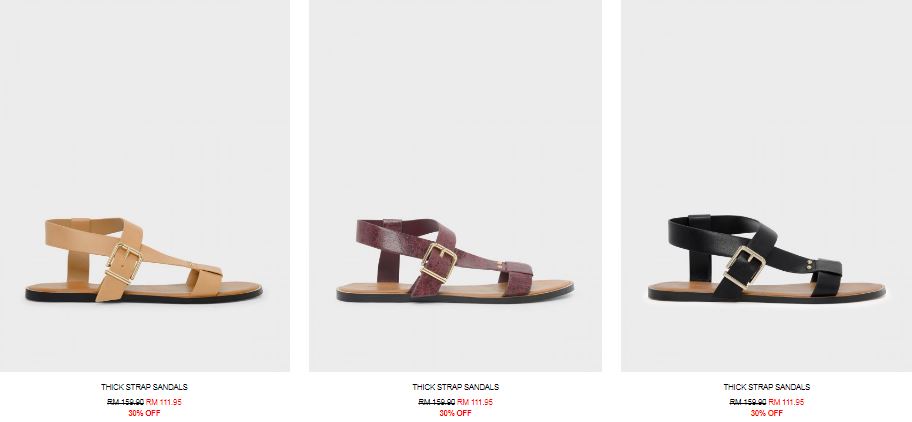Open the tan thick strap sandal image
Screen dimensions: 912x422
[144, 185]
